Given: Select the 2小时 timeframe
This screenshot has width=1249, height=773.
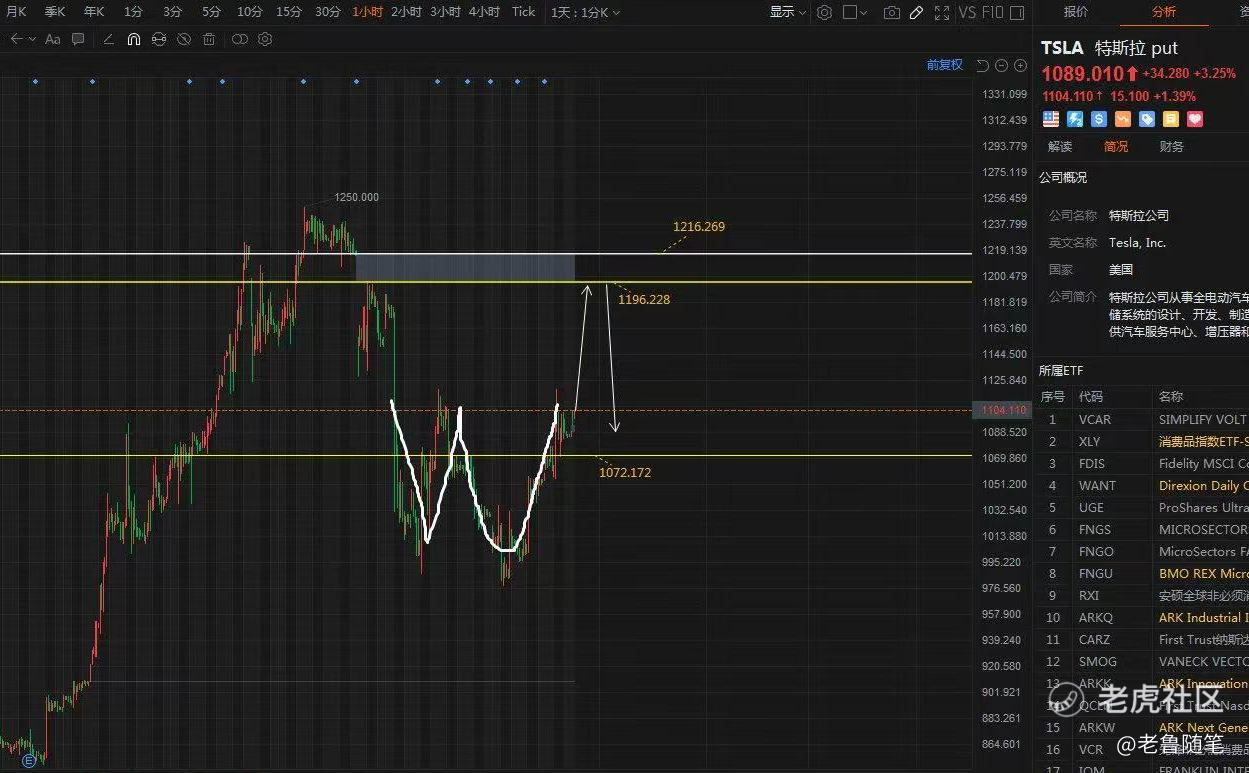Looking at the screenshot, I should click(x=407, y=12).
